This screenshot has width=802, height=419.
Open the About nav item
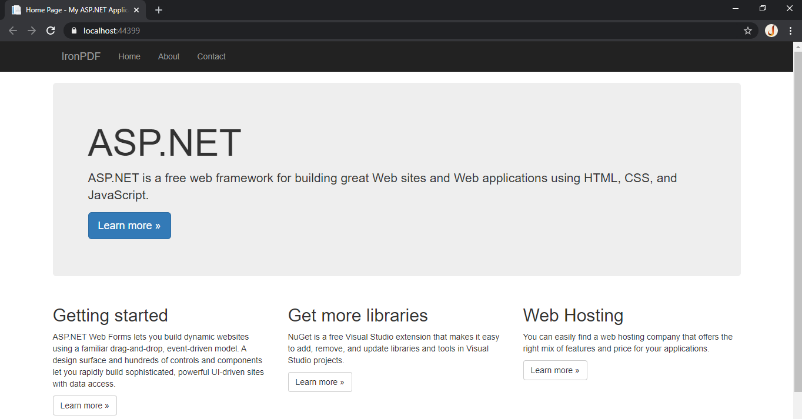pyautogui.click(x=169, y=56)
